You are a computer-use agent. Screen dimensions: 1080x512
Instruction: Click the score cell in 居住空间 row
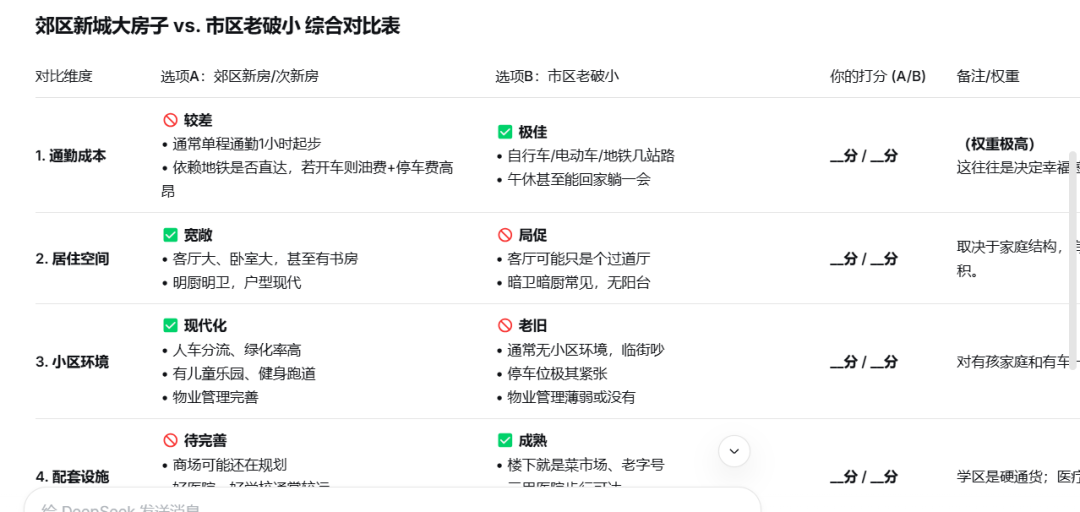tap(864, 259)
